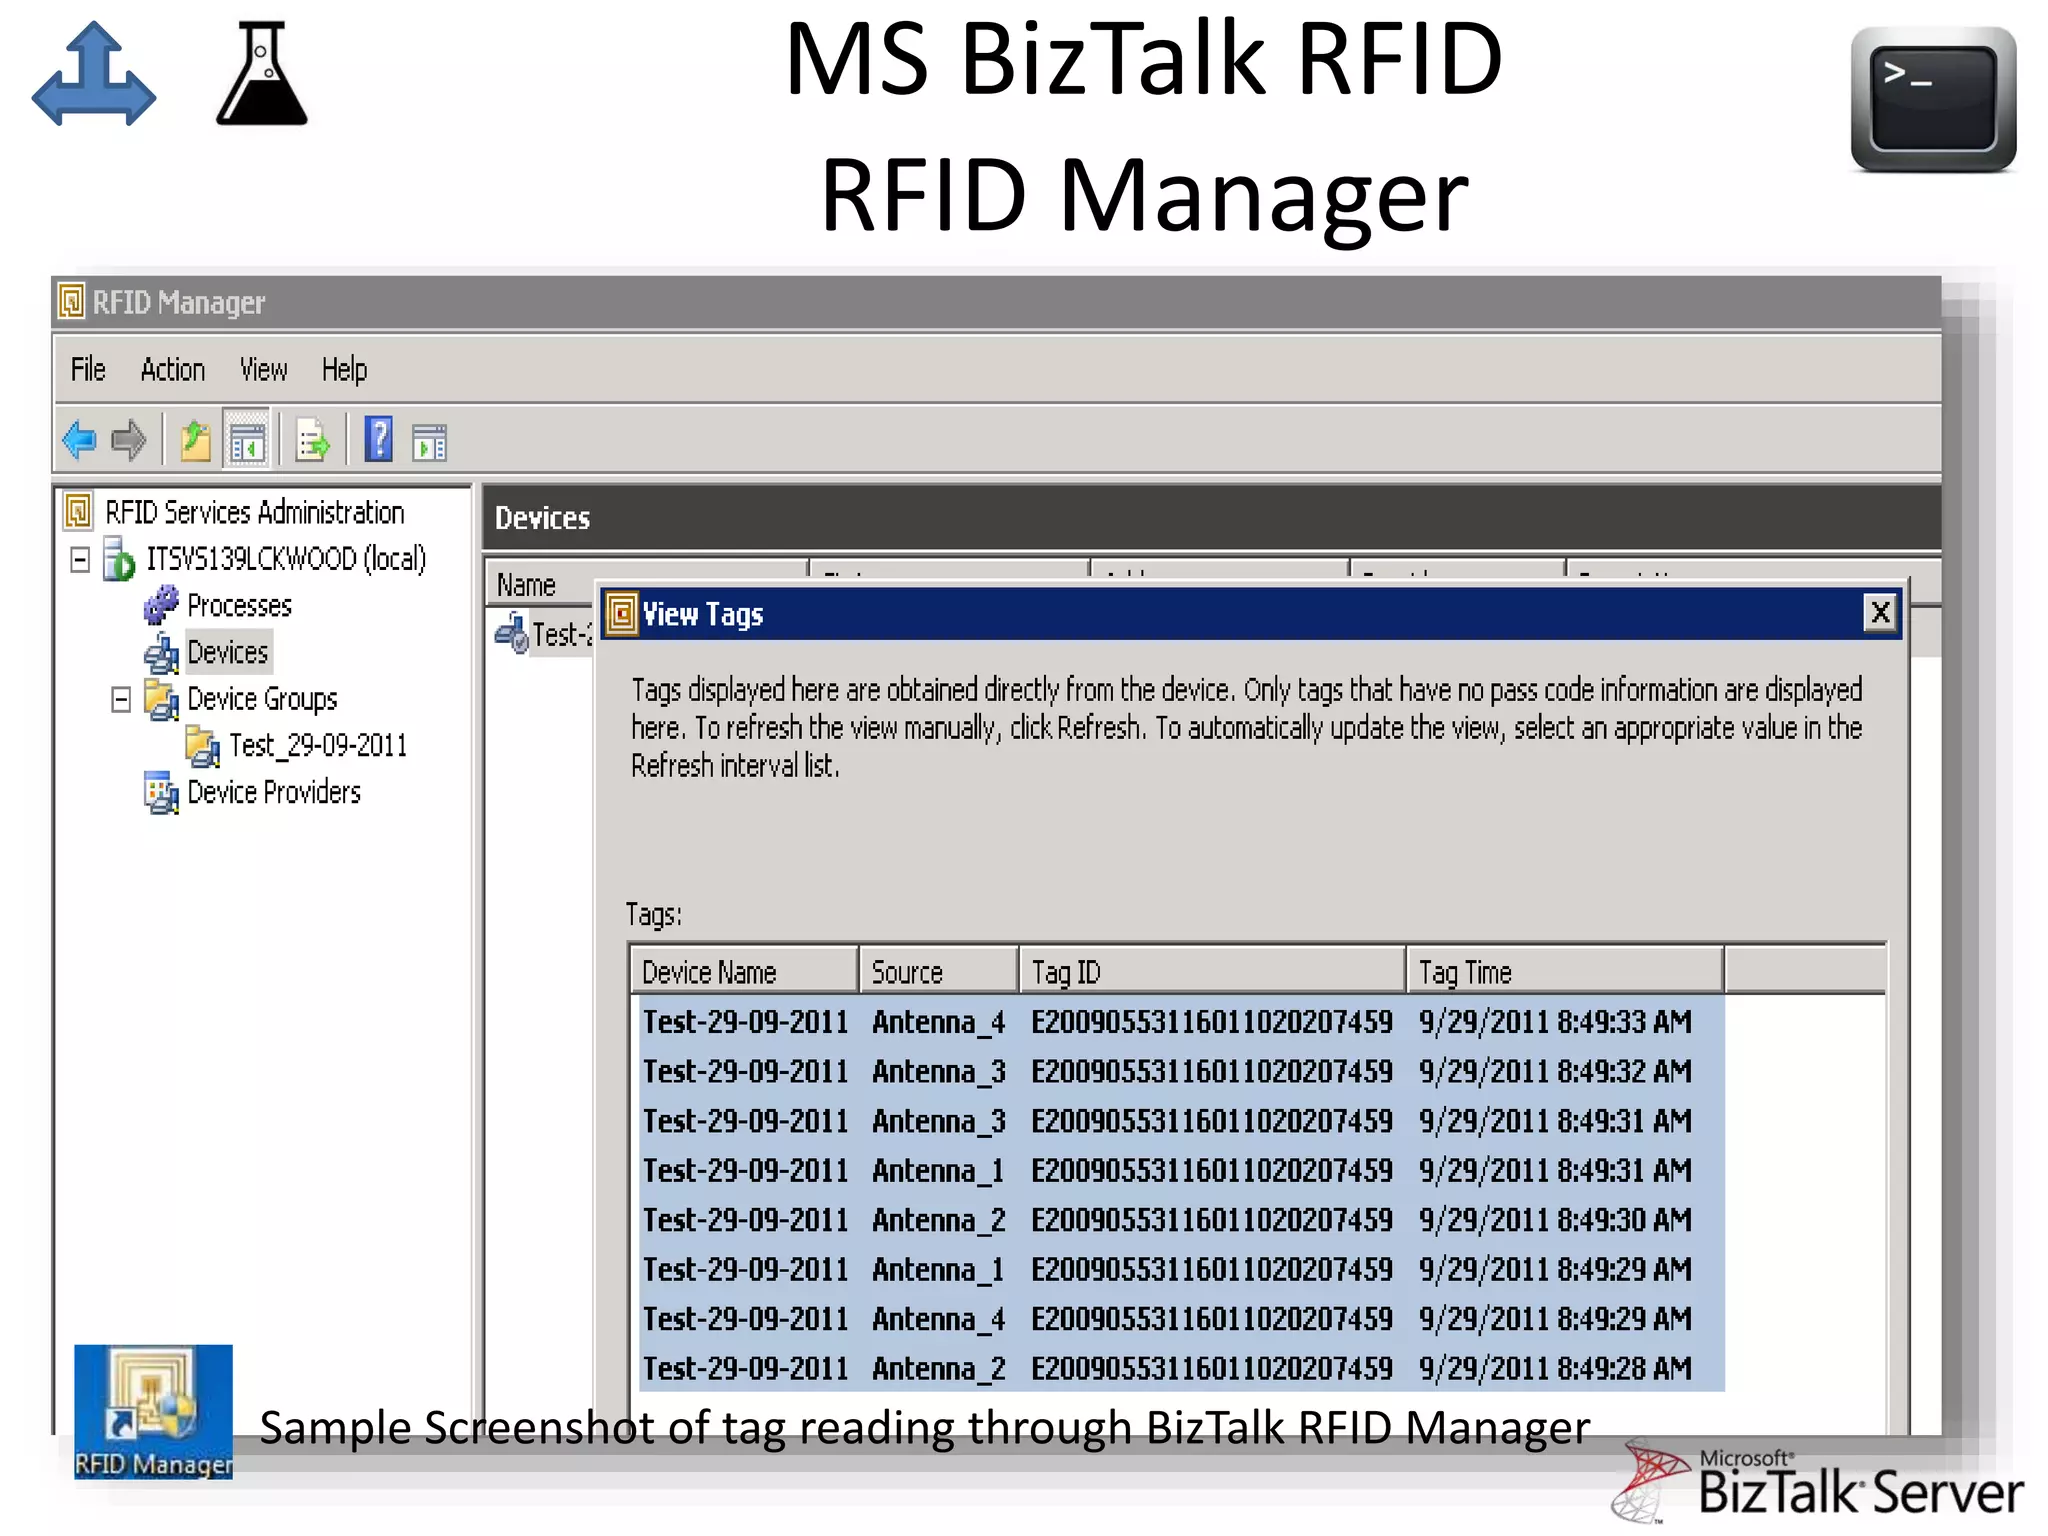This screenshot has height=1536, width=2048.
Task: Open the View menu
Action: 264,370
